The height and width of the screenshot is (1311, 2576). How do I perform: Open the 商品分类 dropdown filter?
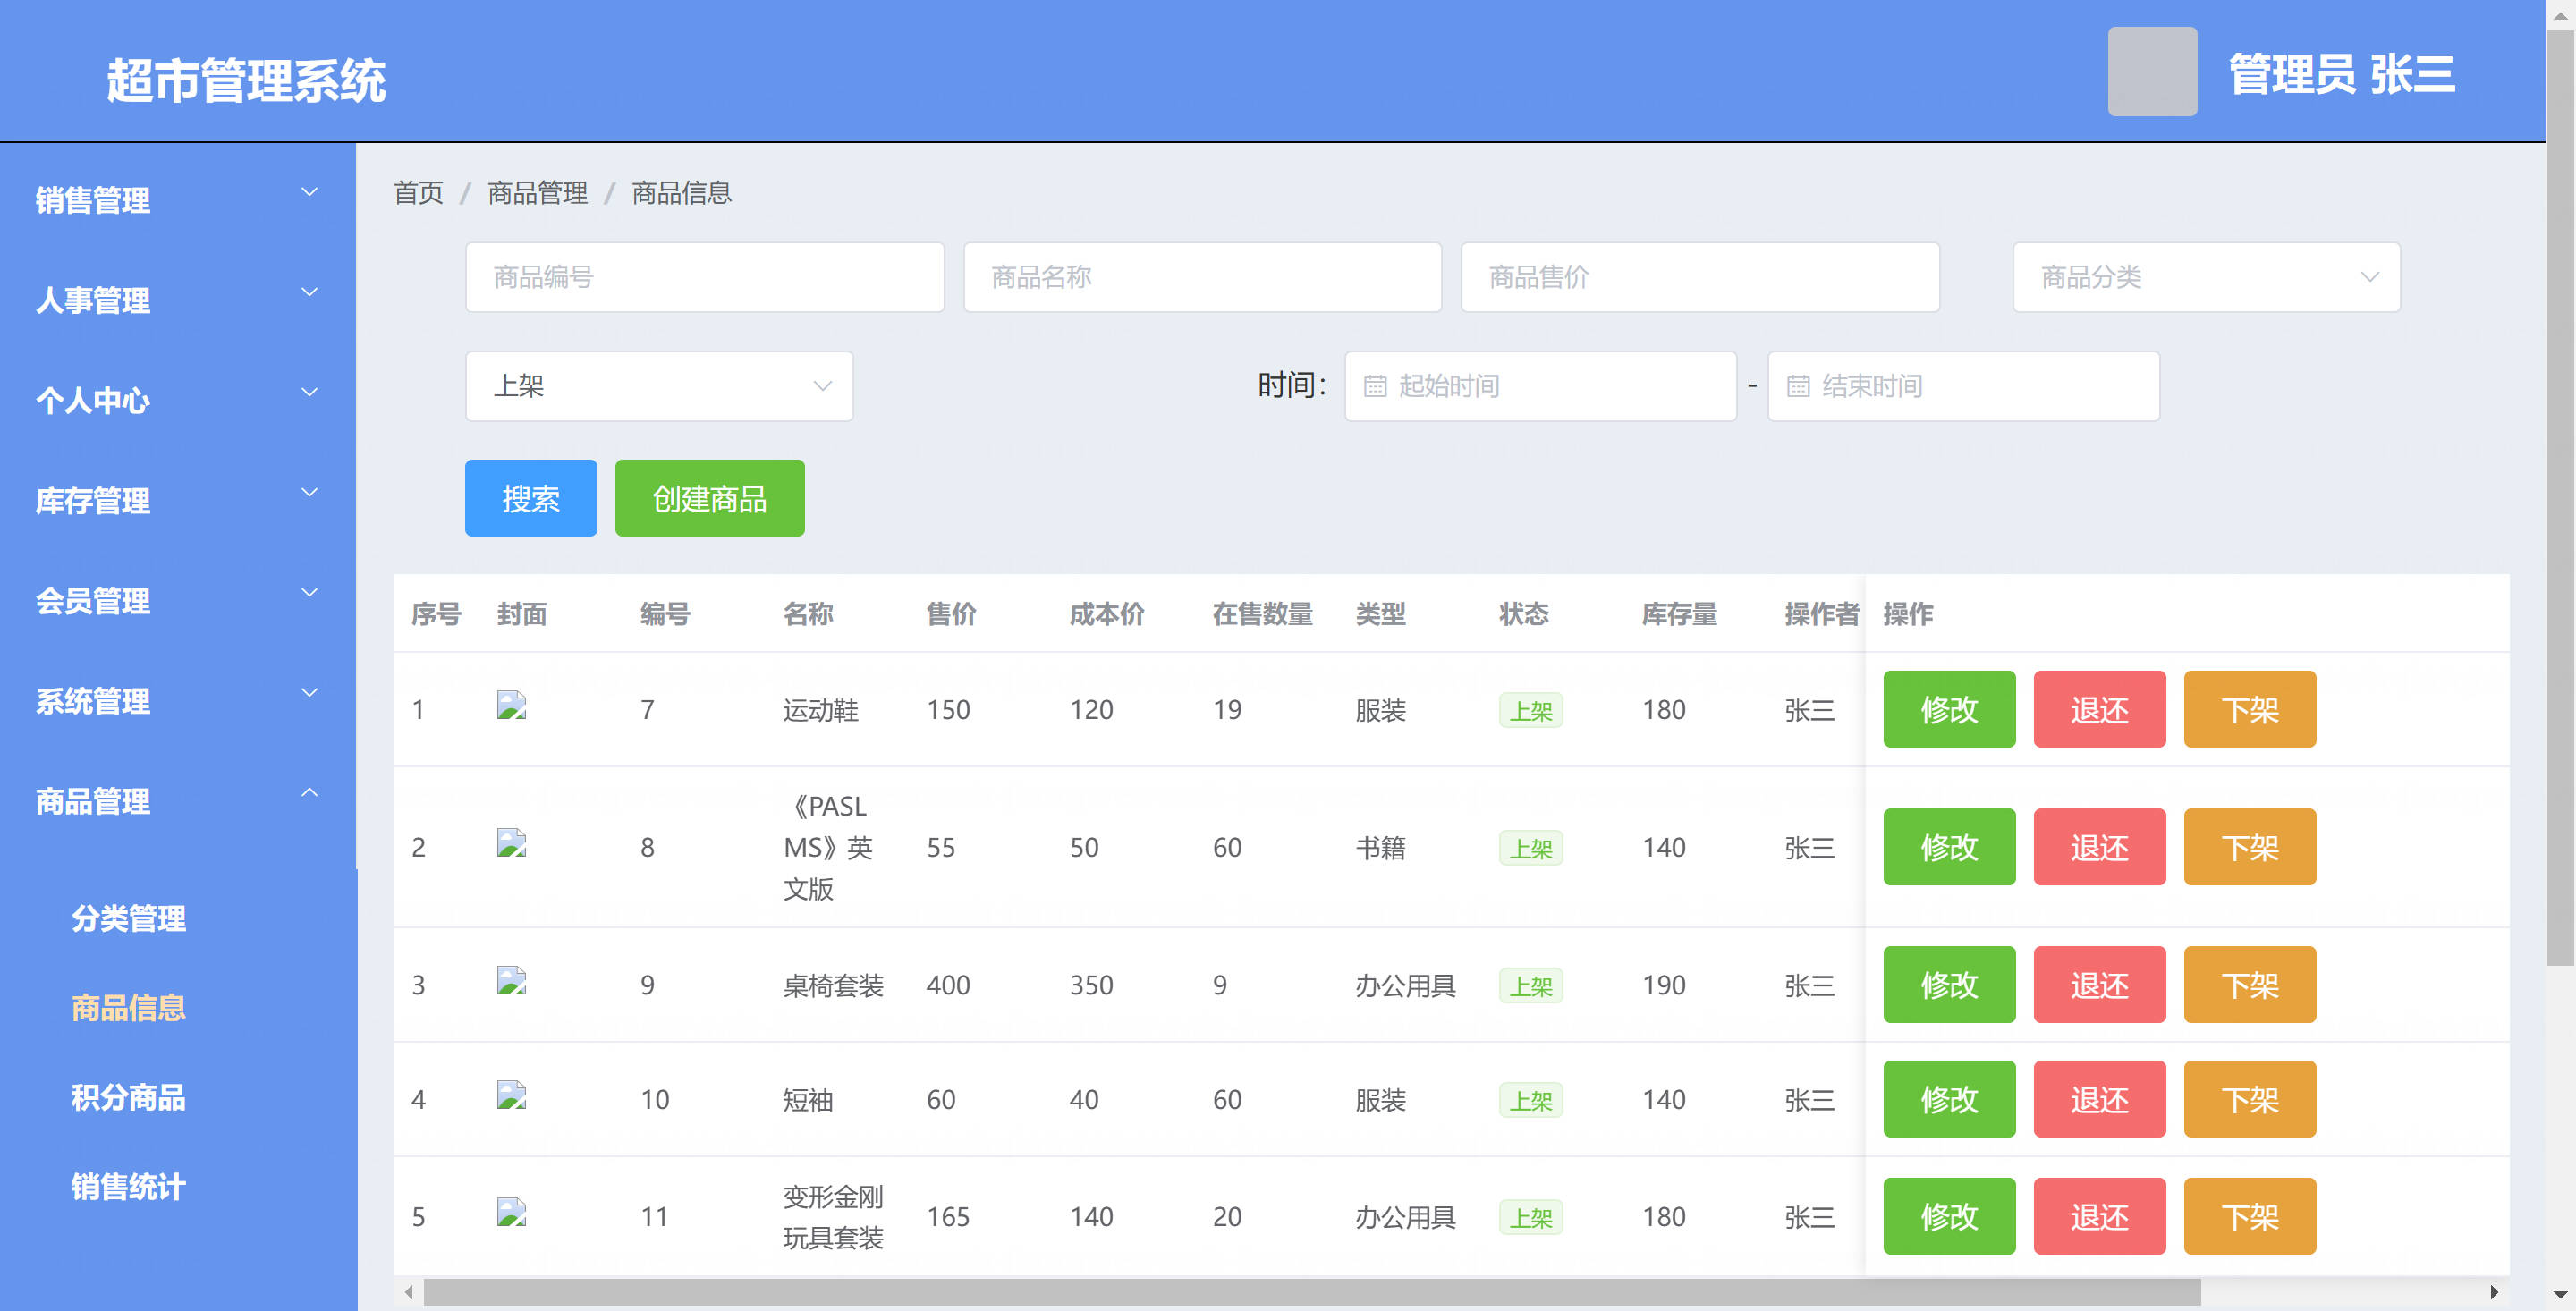click(2205, 277)
